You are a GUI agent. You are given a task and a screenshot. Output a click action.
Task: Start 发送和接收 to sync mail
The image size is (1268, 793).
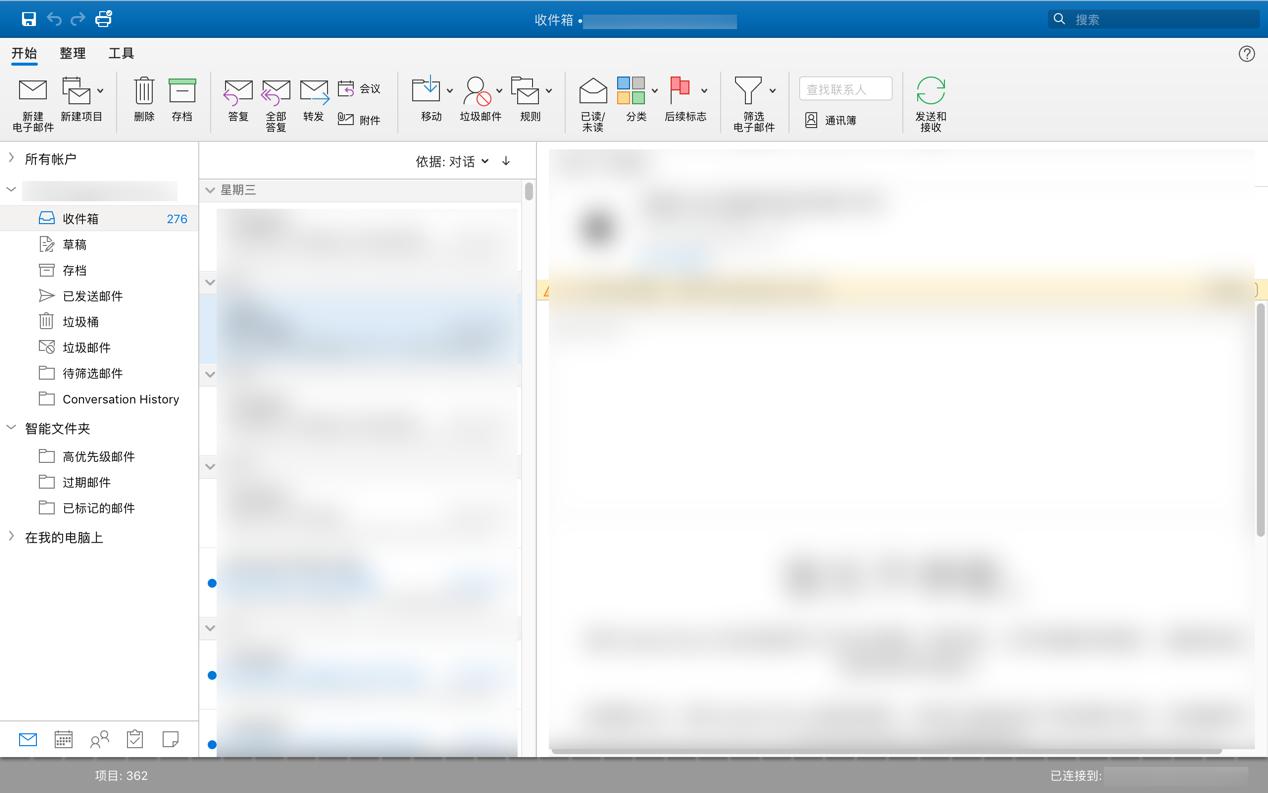pyautogui.click(x=930, y=103)
